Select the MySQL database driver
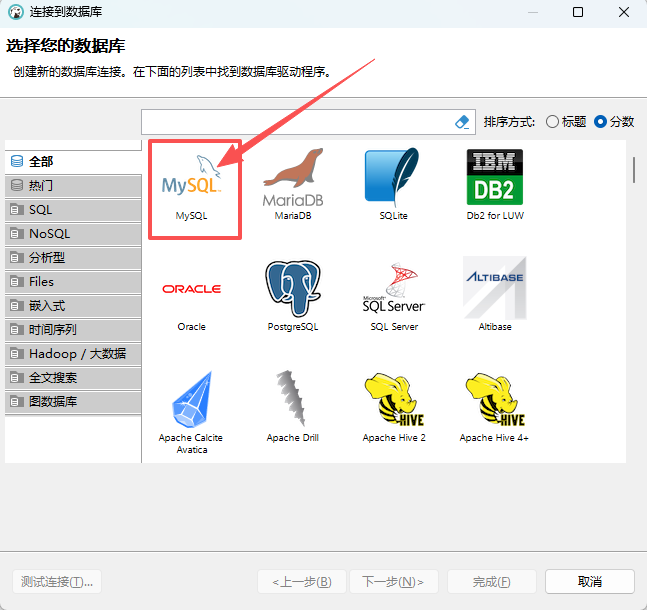This screenshot has width=647, height=610. click(x=191, y=187)
